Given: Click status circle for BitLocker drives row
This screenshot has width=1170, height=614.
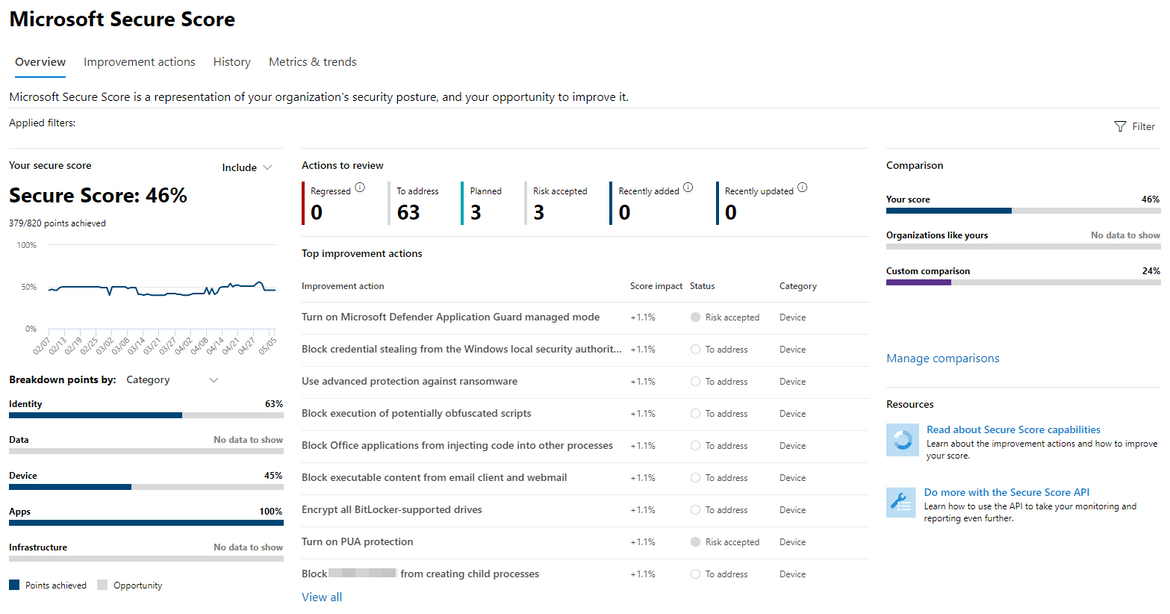Looking at the screenshot, I should click(x=695, y=510).
